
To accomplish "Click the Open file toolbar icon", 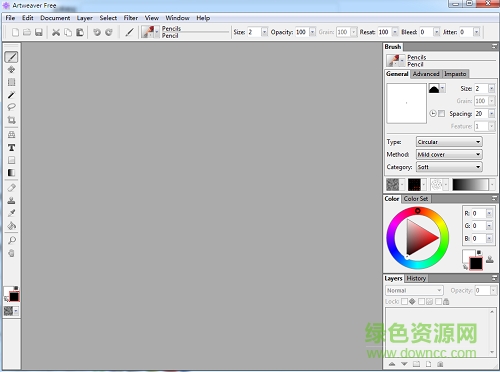I will [x=27, y=32].
